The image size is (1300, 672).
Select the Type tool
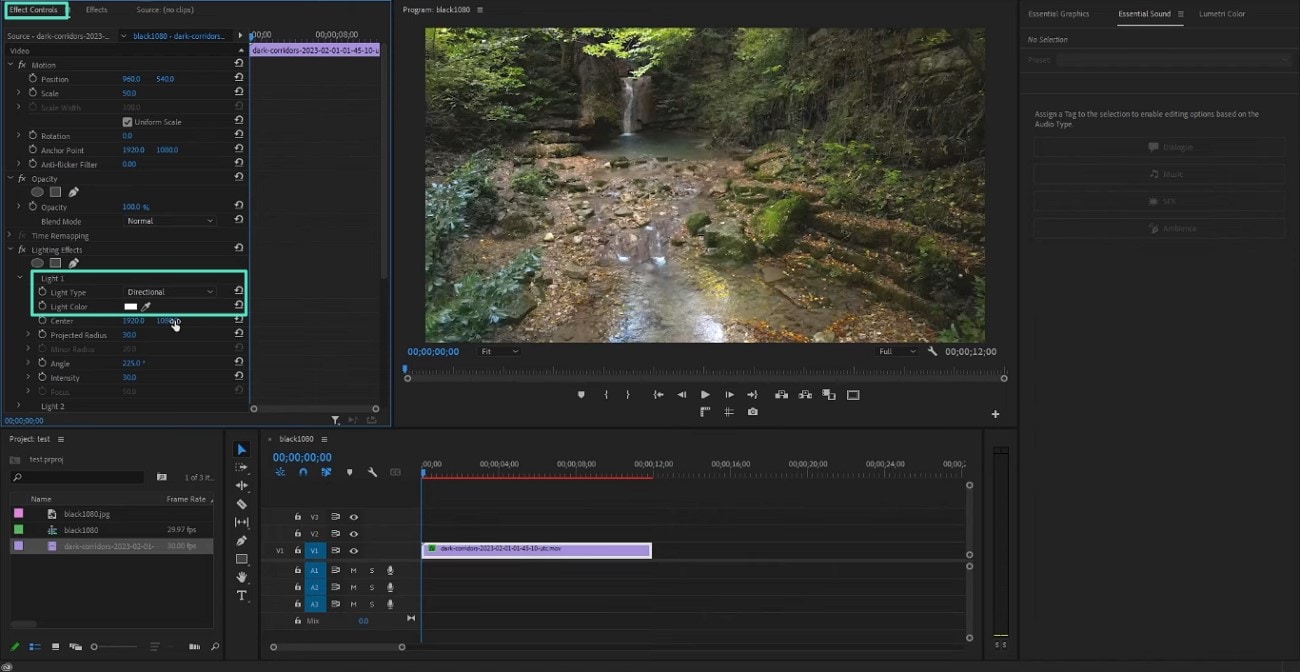(241, 595)
